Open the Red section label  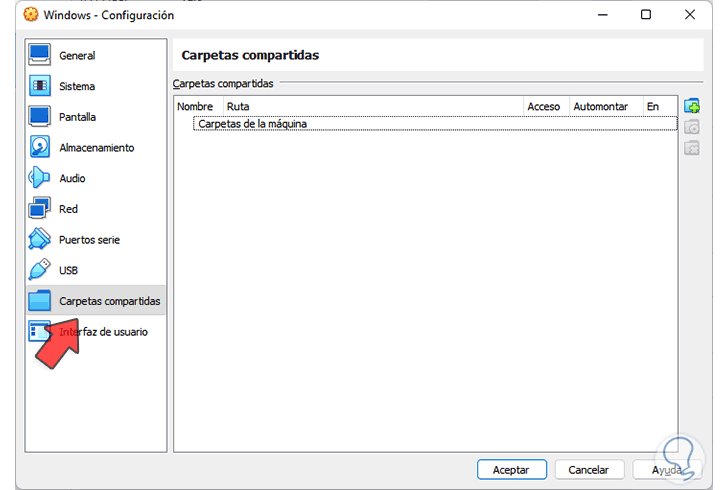pos(68,209)
